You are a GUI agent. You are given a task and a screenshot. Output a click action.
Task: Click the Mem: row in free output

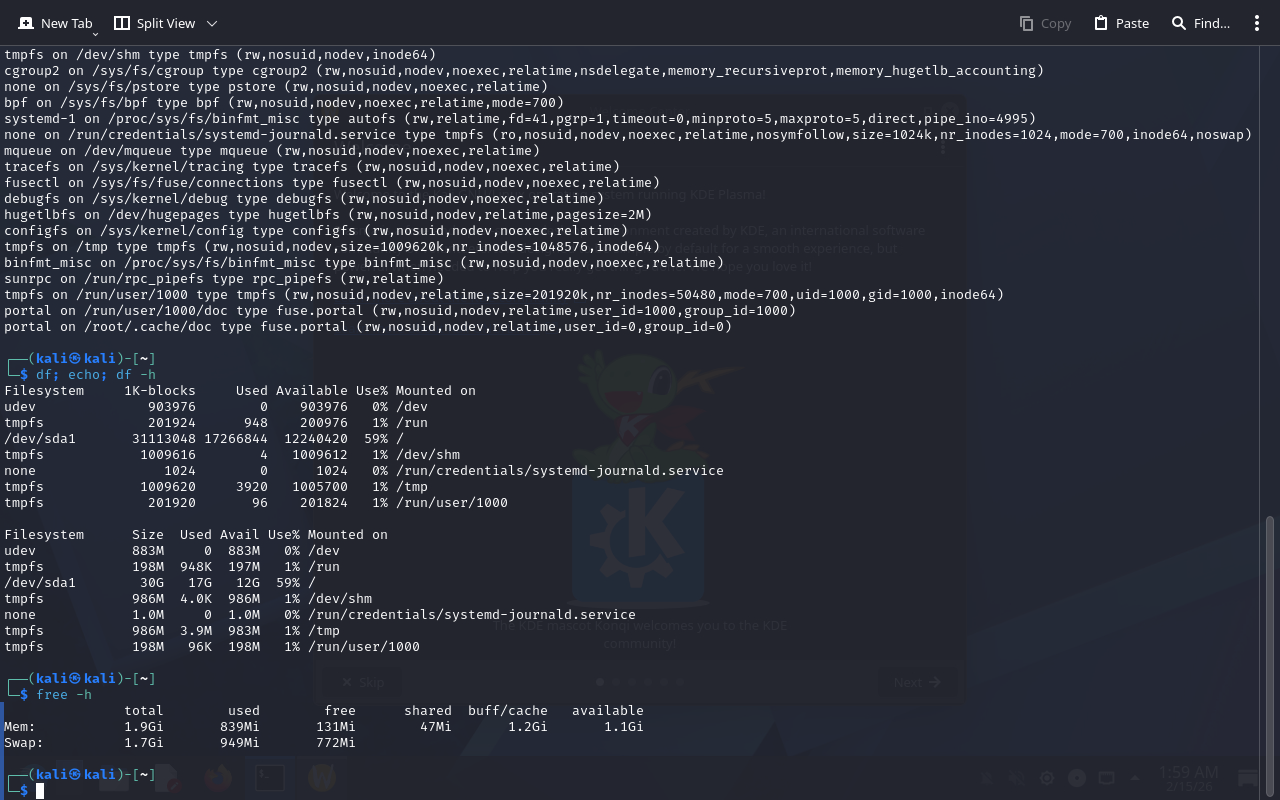[x=20, y=727]
